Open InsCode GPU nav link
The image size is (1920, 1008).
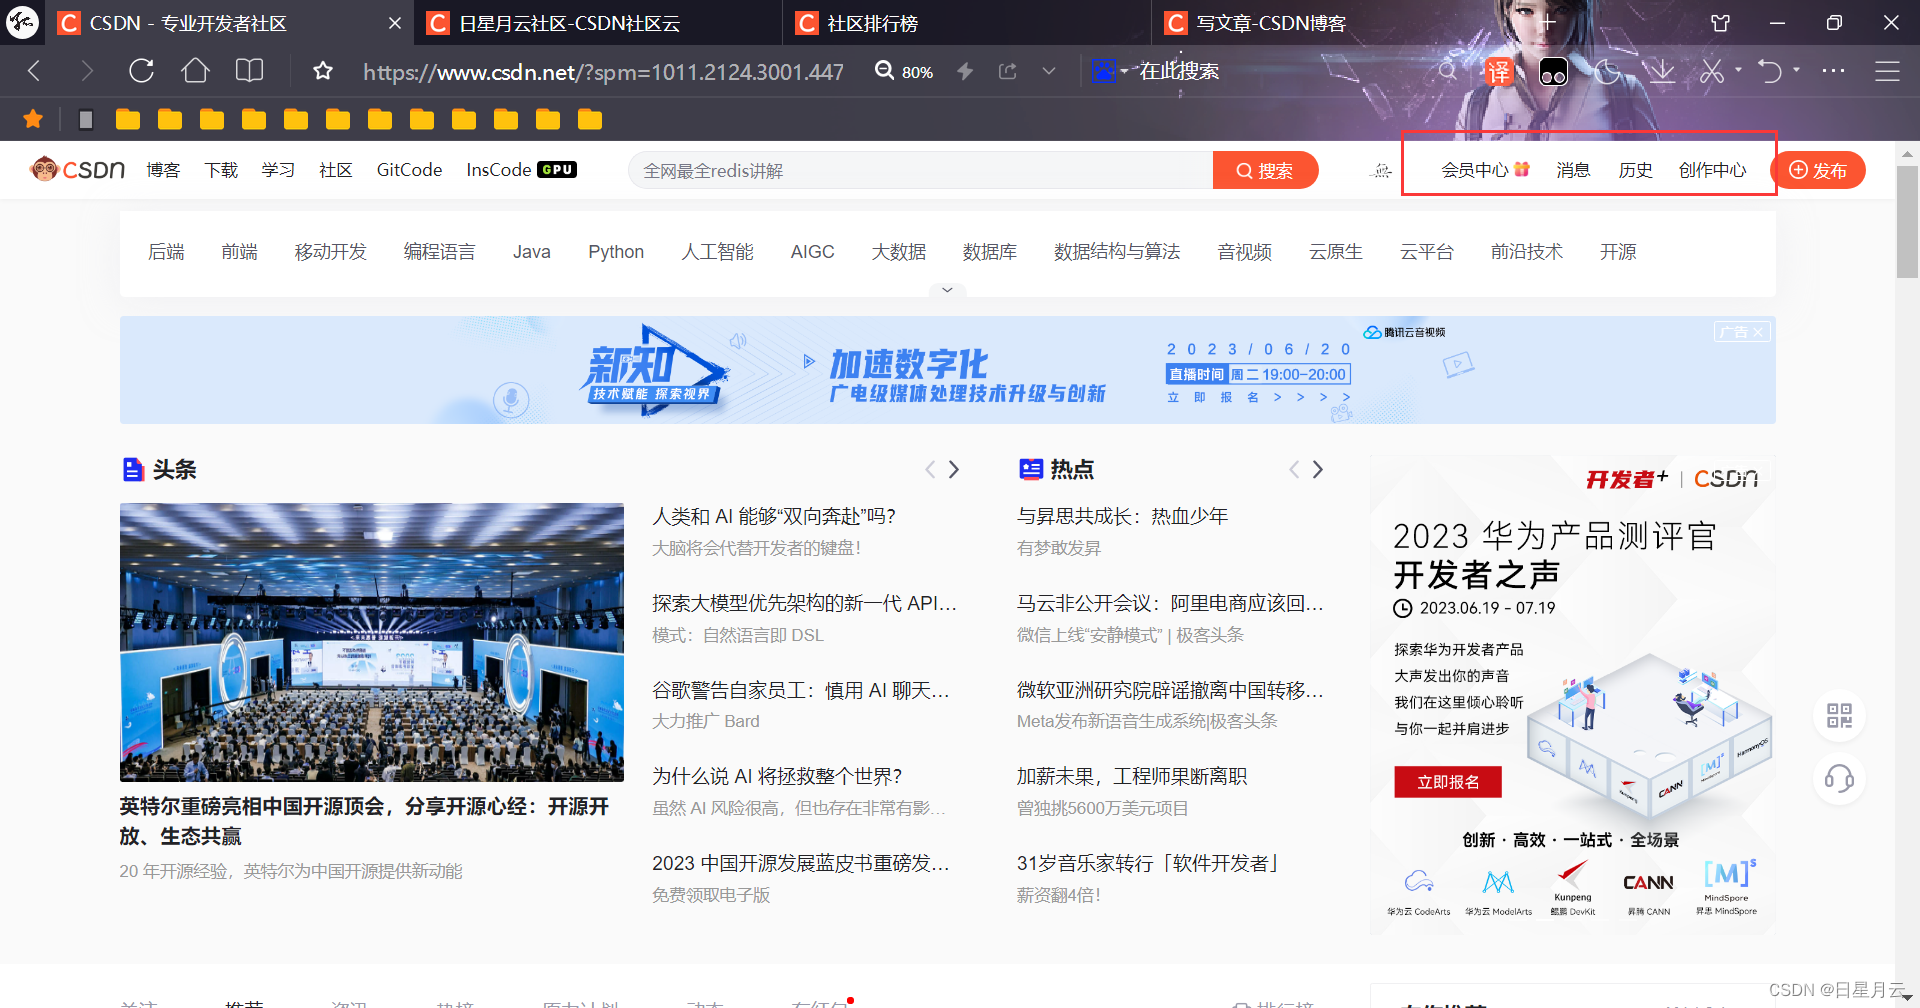[521, 170]
